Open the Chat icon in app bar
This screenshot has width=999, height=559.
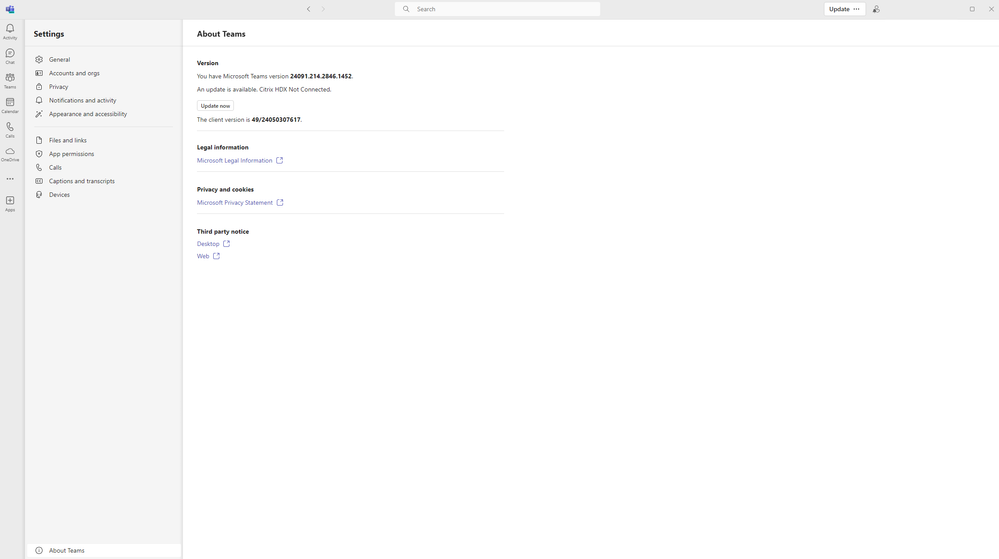click(10, 56)
